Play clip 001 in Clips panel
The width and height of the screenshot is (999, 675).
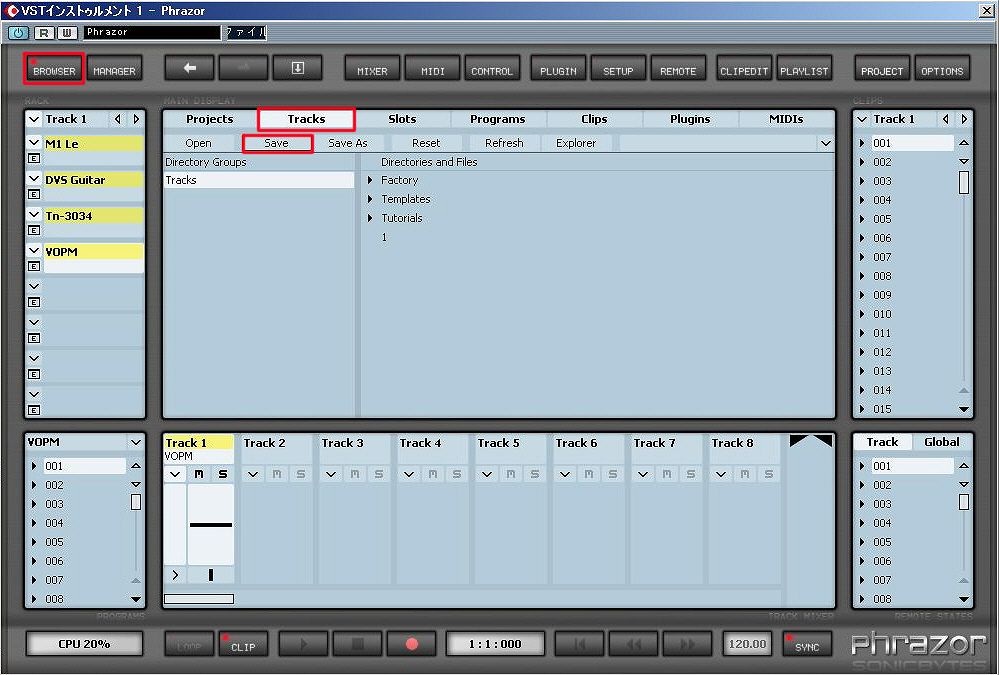863,143
